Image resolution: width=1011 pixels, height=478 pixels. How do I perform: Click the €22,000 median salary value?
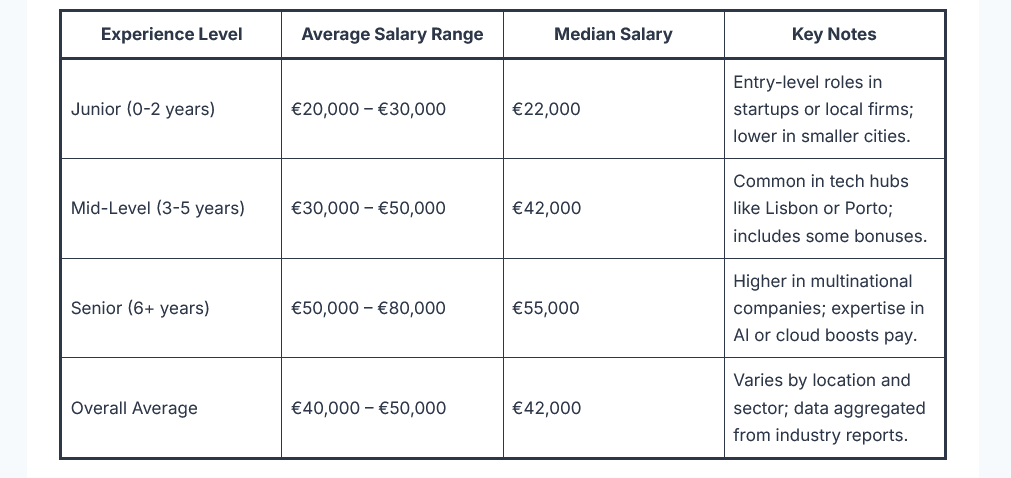[546, 109]
